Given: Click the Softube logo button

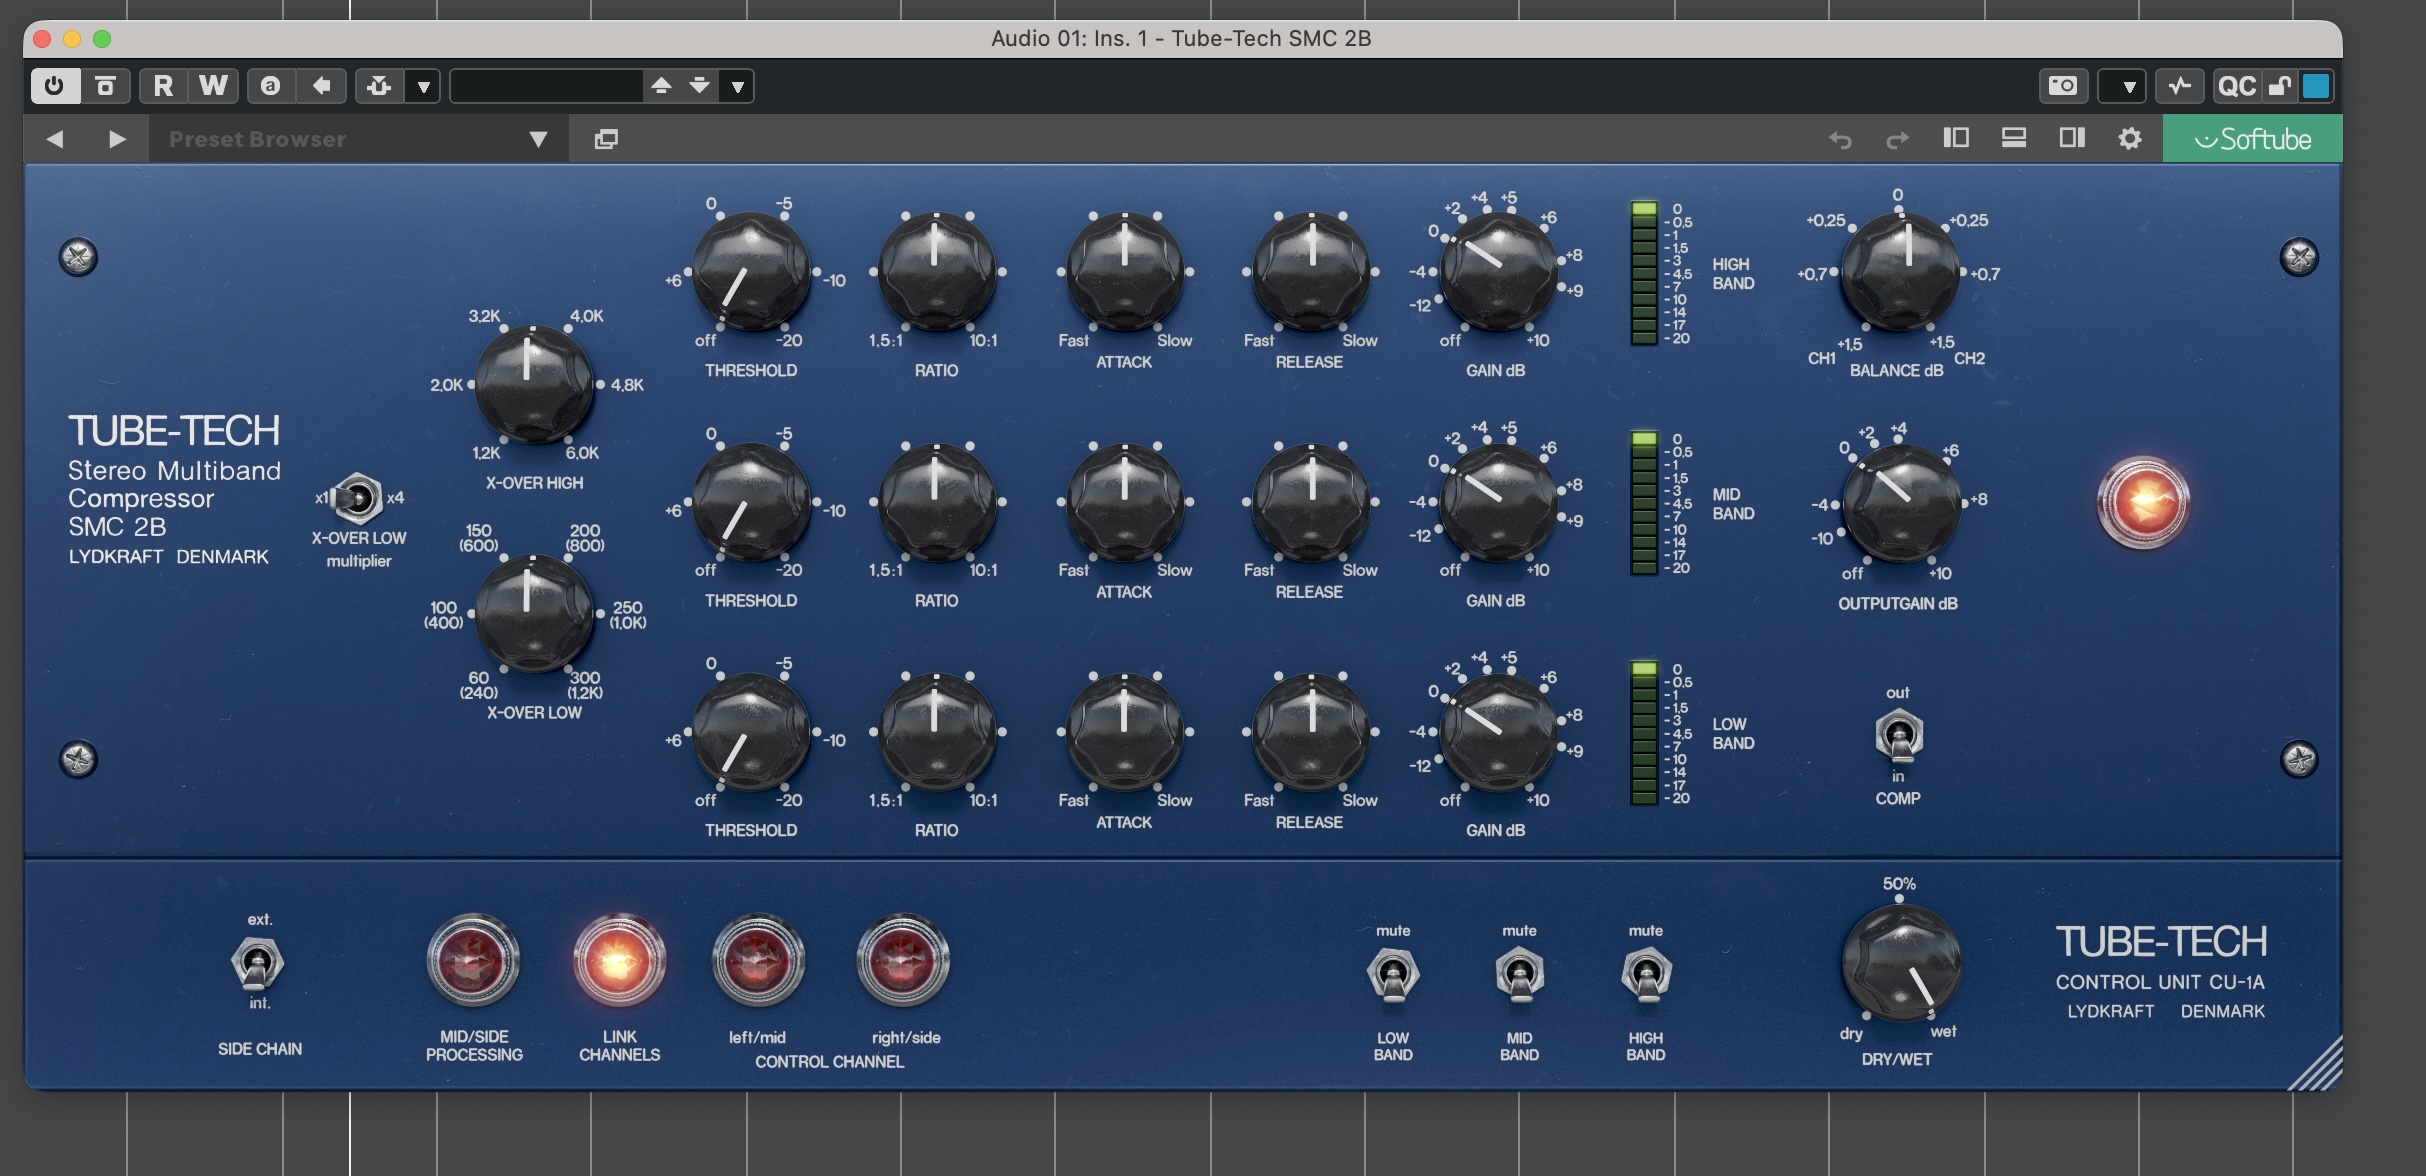Looking at the screenshot, I should 2252,138.
